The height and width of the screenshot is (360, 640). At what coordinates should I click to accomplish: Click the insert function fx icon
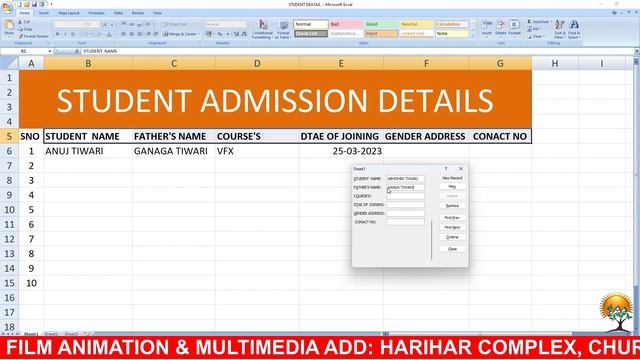pyautogui.click(x=77, y=51)
